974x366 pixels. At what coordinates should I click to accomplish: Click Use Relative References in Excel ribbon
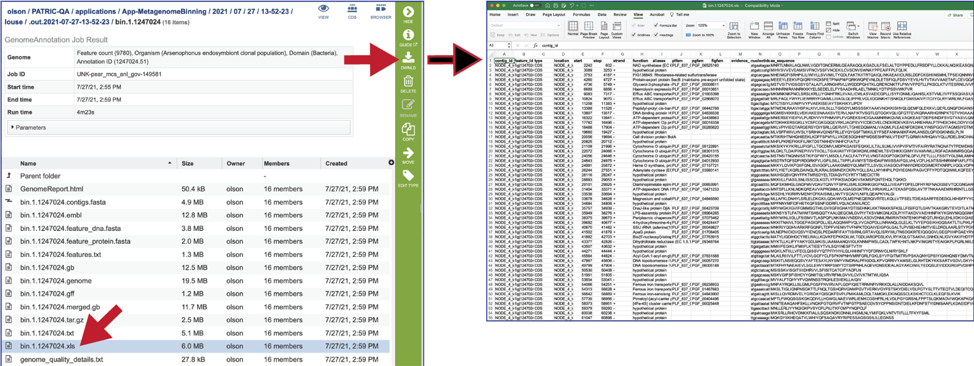[x=902, y=30]
